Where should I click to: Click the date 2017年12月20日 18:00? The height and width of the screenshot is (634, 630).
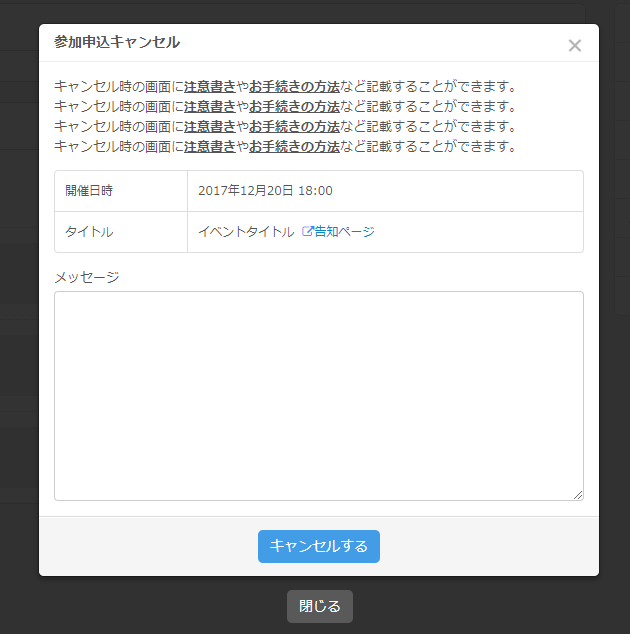point(265,191)
